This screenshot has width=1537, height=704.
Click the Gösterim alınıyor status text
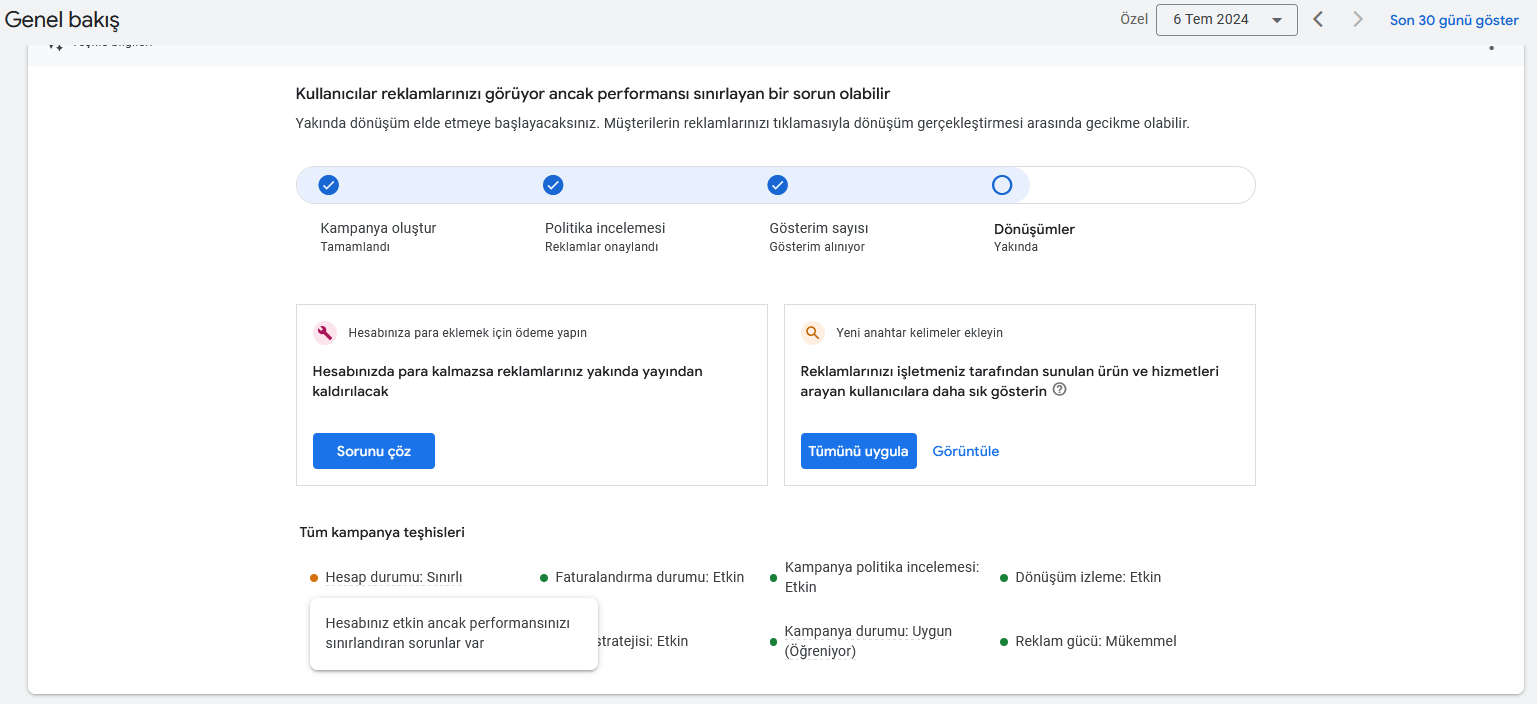tap(817, 247)
